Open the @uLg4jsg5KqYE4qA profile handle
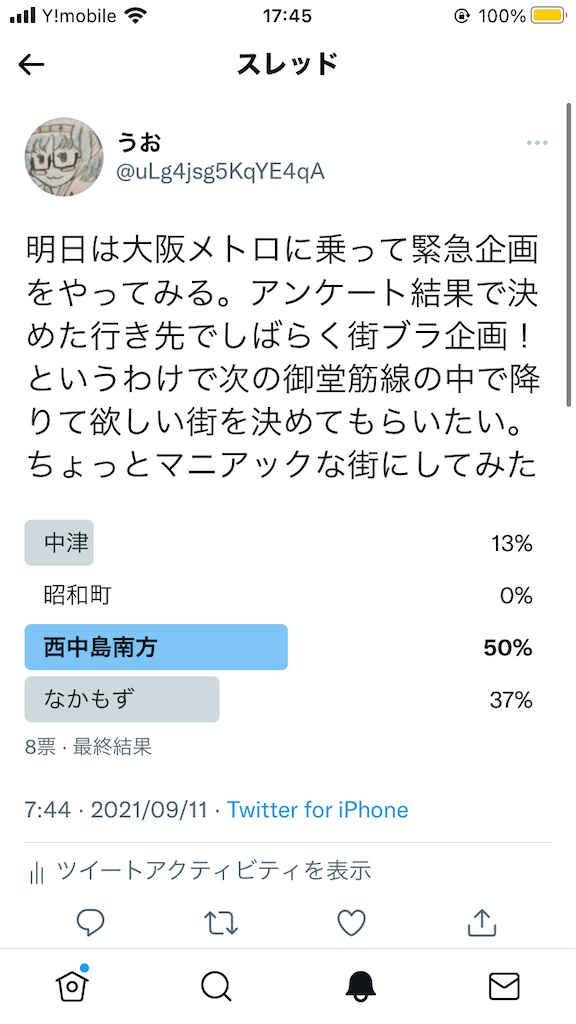The image size is (576, 1024). pyautogui.click(x=220, y=172)
